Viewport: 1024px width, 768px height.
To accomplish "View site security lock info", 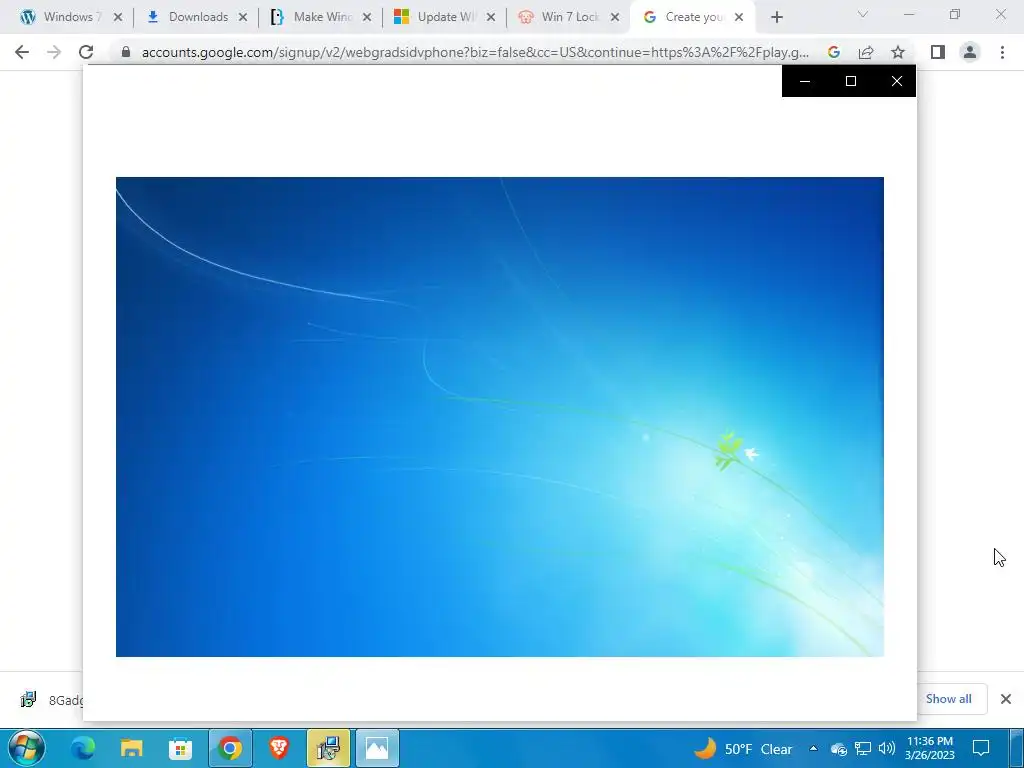I will click(126, 52).
